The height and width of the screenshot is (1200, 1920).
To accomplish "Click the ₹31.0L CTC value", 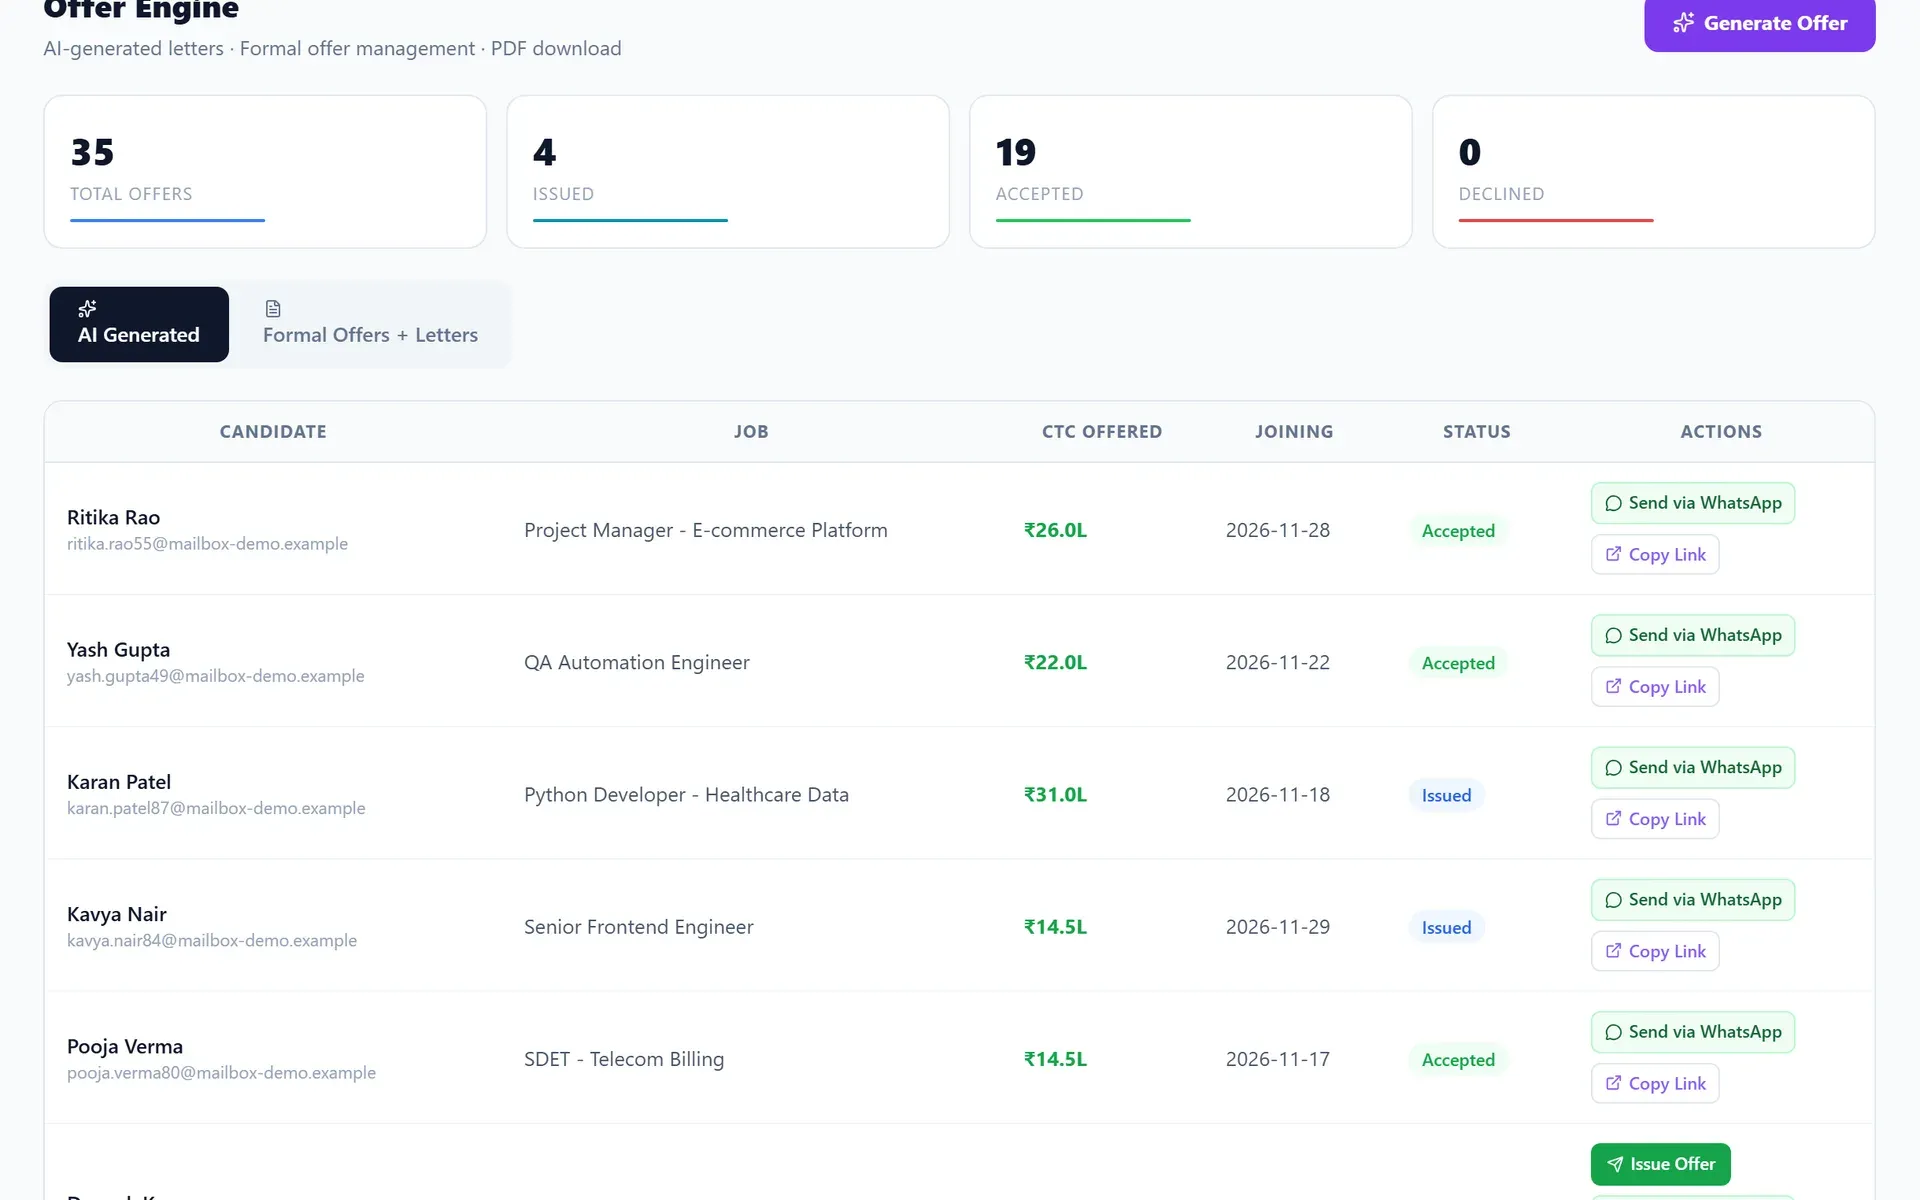I will point(1055,795).
